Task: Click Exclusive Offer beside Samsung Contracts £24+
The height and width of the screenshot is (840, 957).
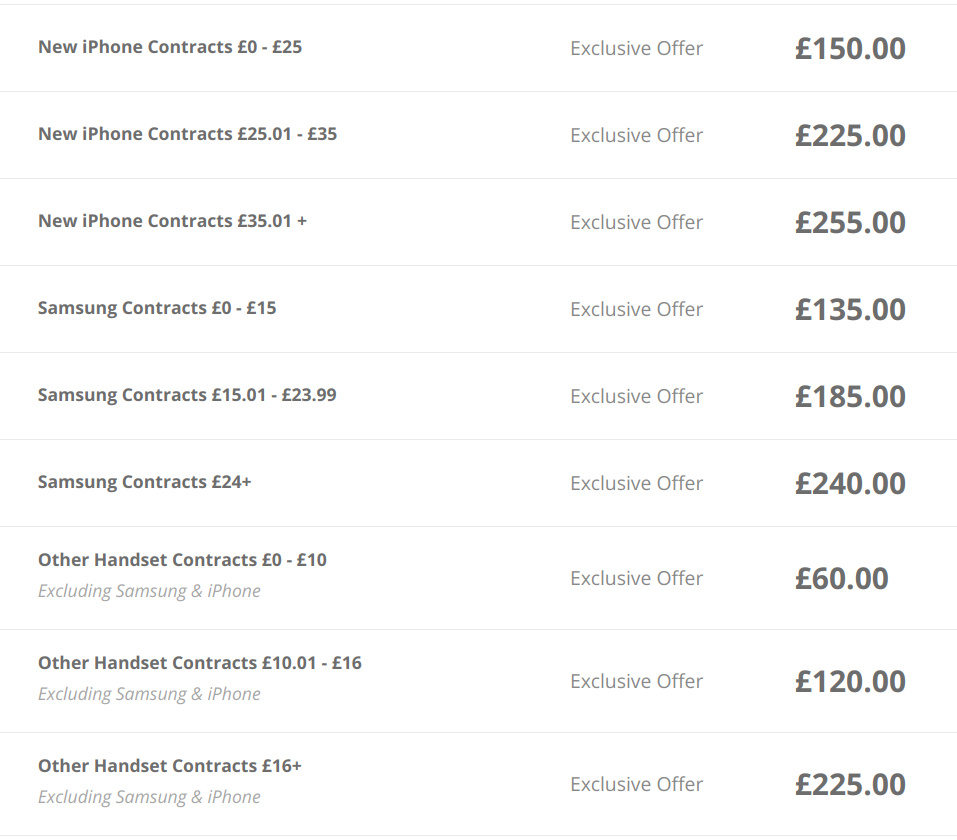Action: 636,483
